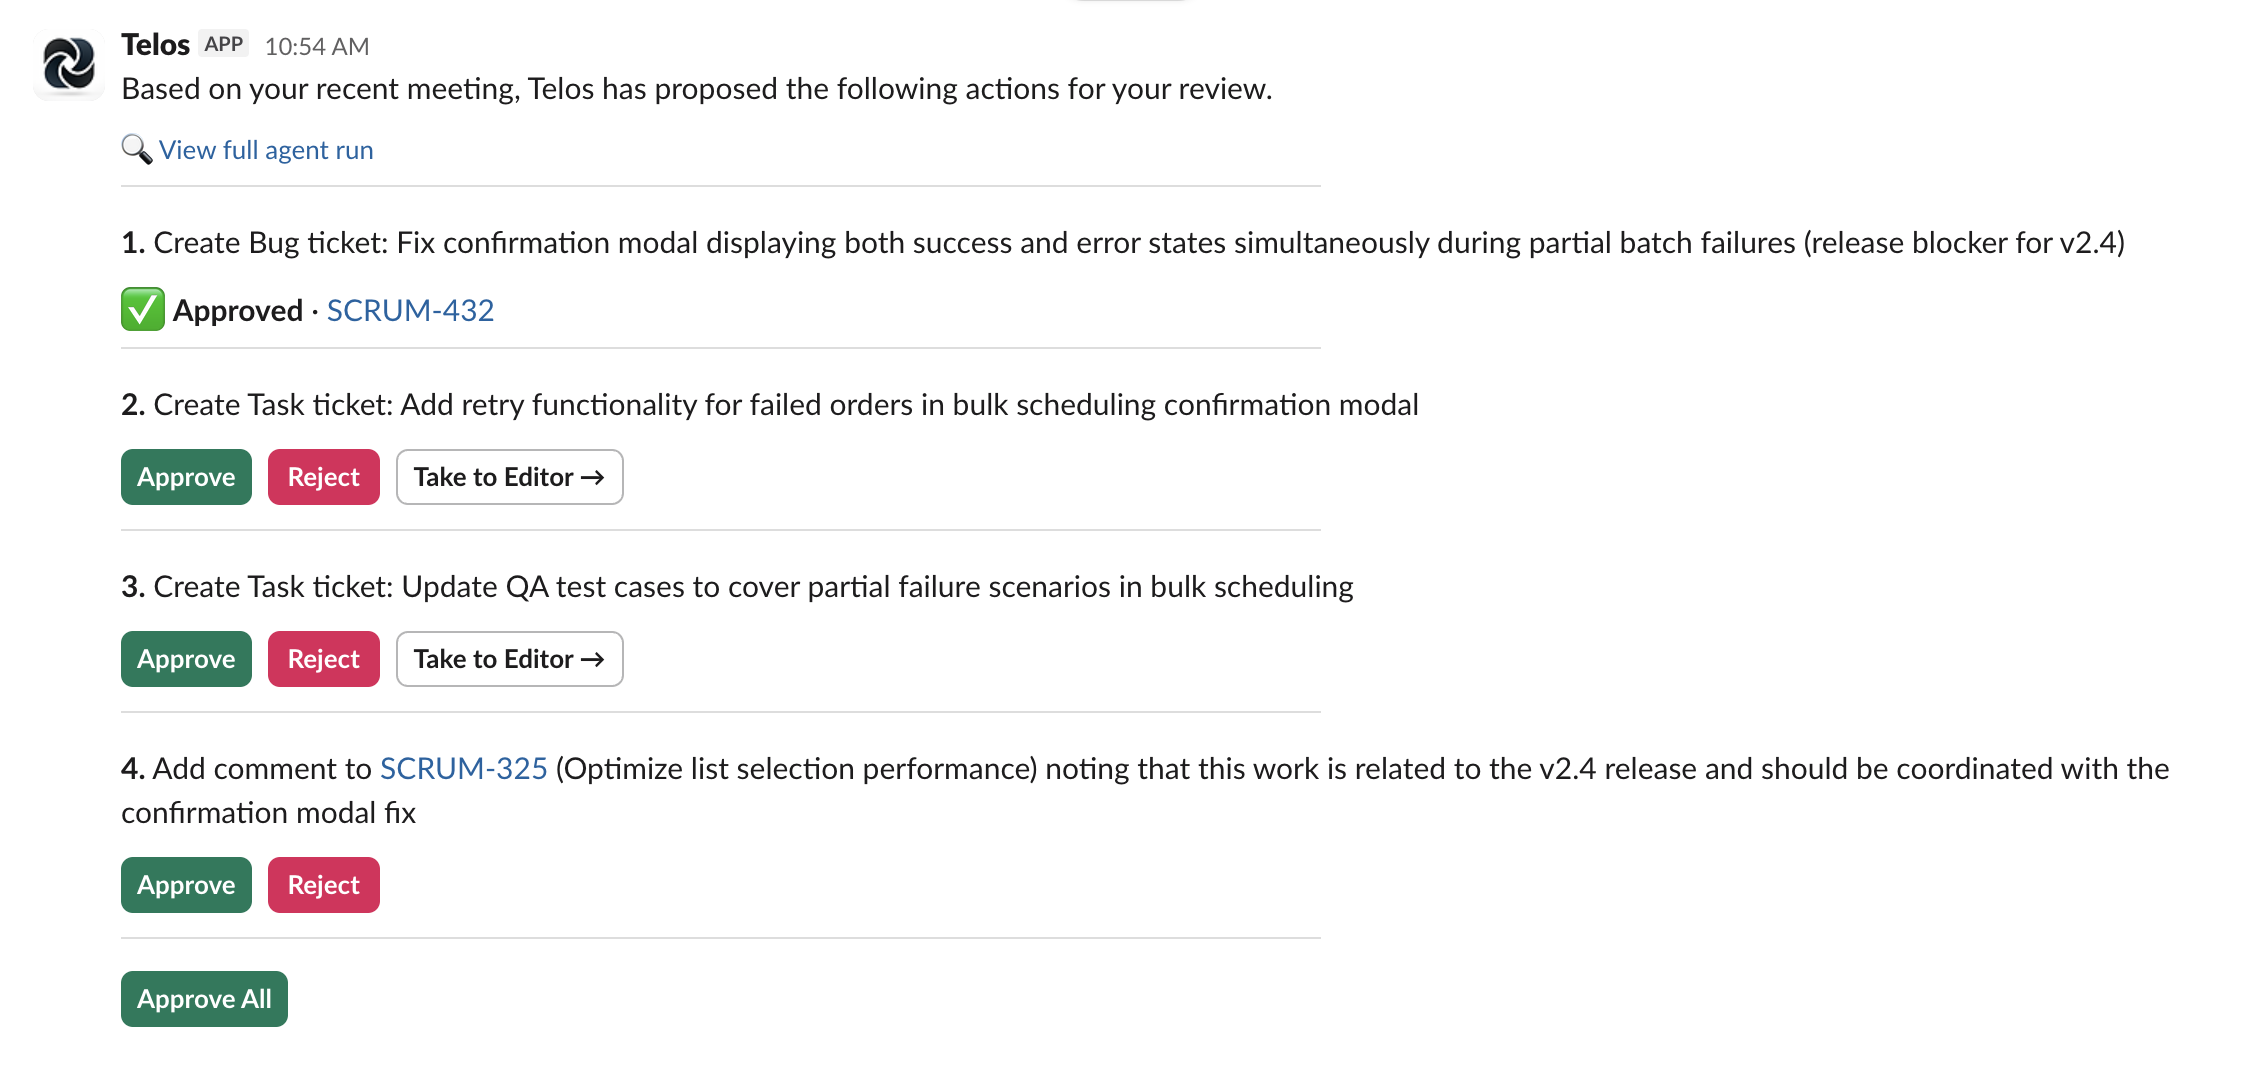2258x1068 pixels.
Task: Take the QA test cases ticket to Editor
Action: coord(509,659)
